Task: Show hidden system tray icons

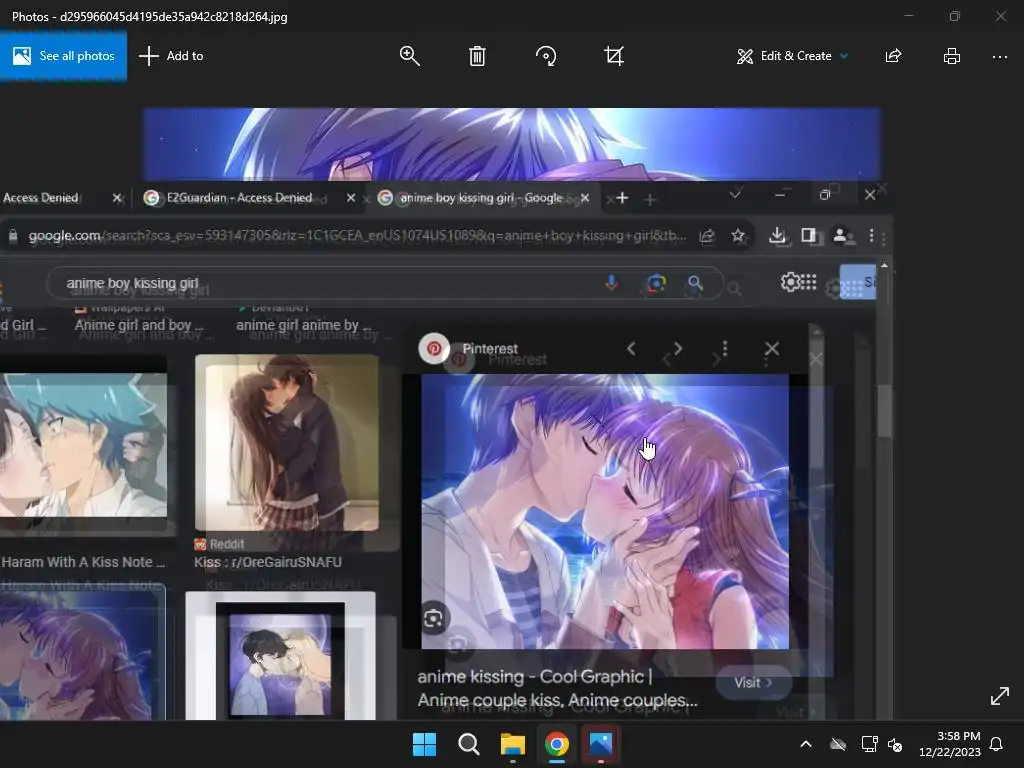Action: pos(806,744)
